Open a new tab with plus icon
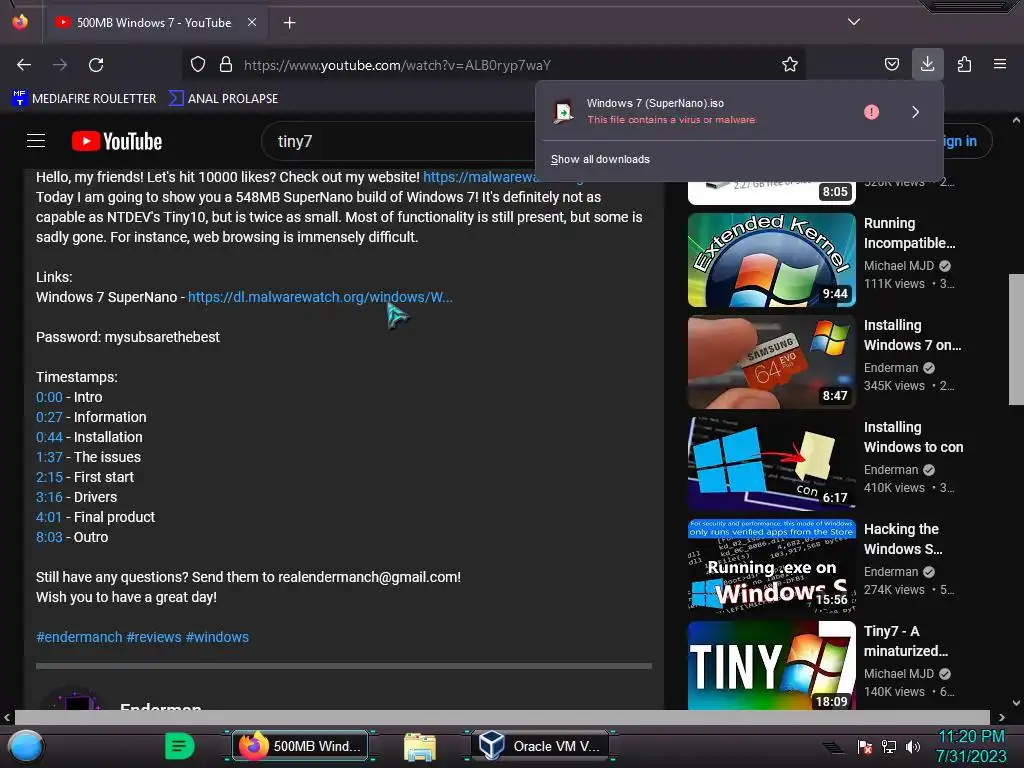This screenshot has width=1024, height=768. coord(289,23)
